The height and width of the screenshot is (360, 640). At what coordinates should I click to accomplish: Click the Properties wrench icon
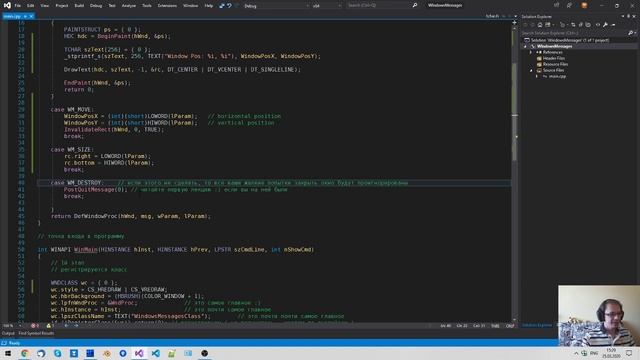point(605,25)
